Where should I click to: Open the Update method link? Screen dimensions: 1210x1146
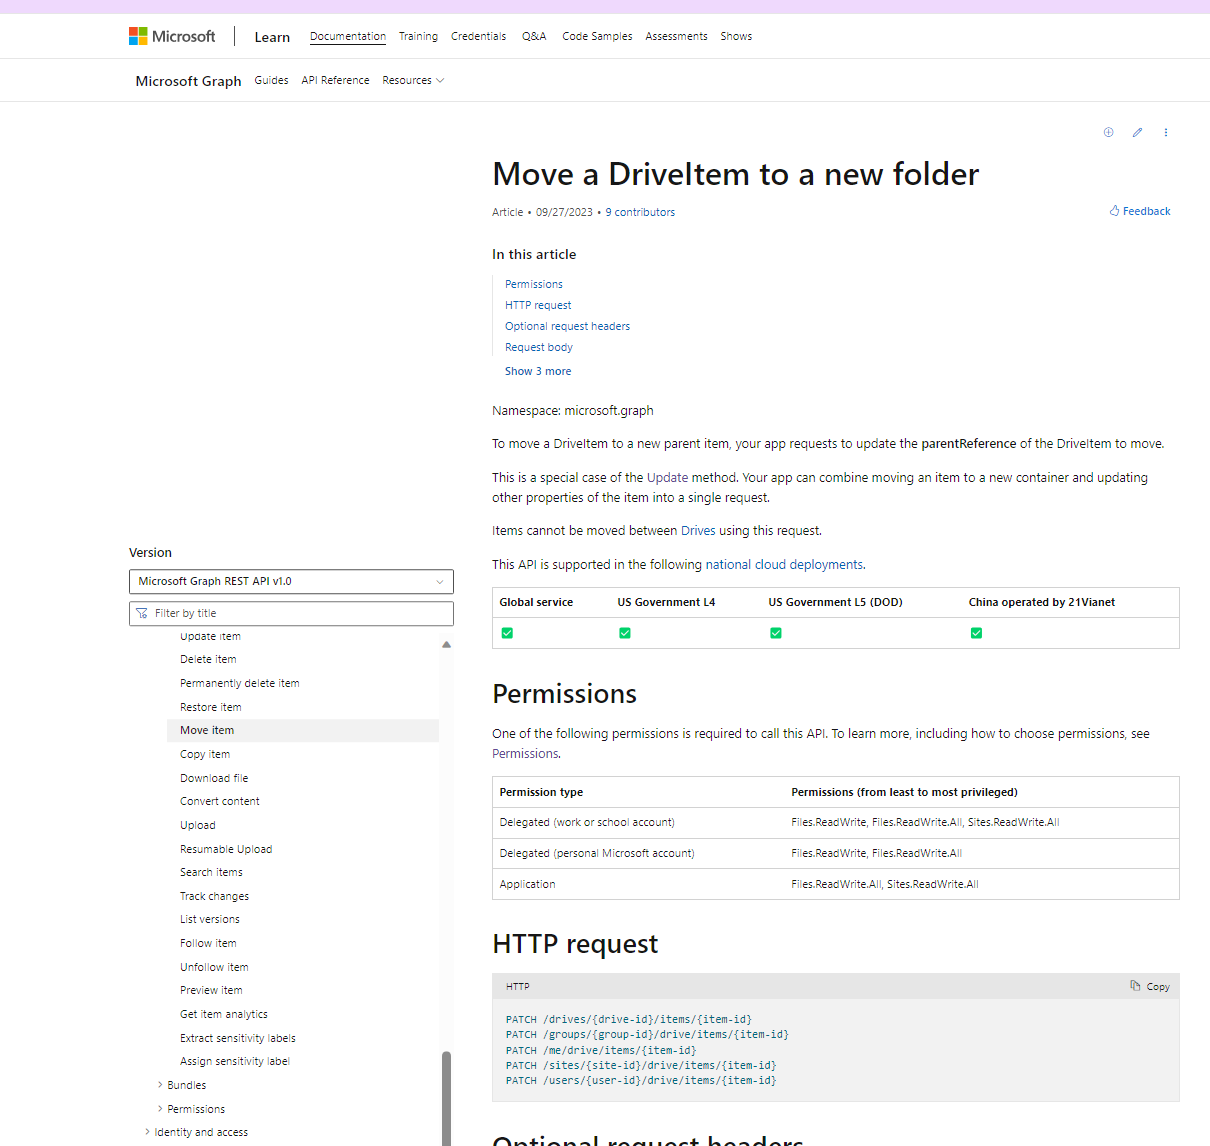pyautogui.click(x=666, y=477)
